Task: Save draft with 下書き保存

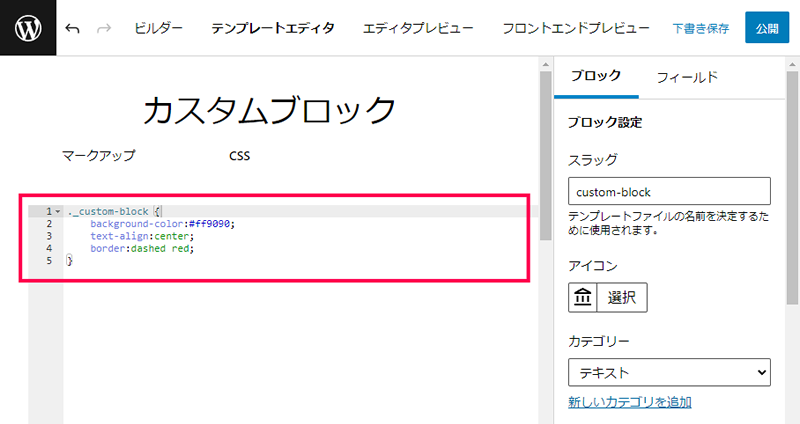Action: (x=701, y=29)
